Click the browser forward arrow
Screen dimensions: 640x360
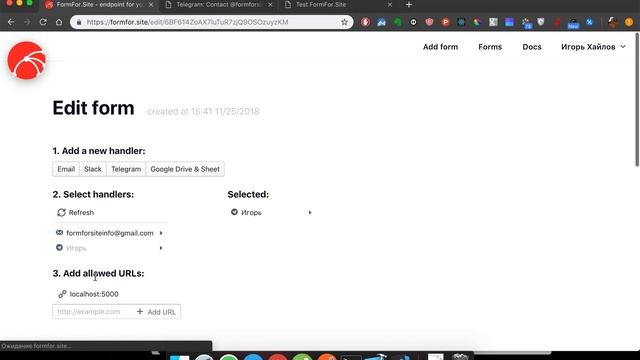[27, 22]
